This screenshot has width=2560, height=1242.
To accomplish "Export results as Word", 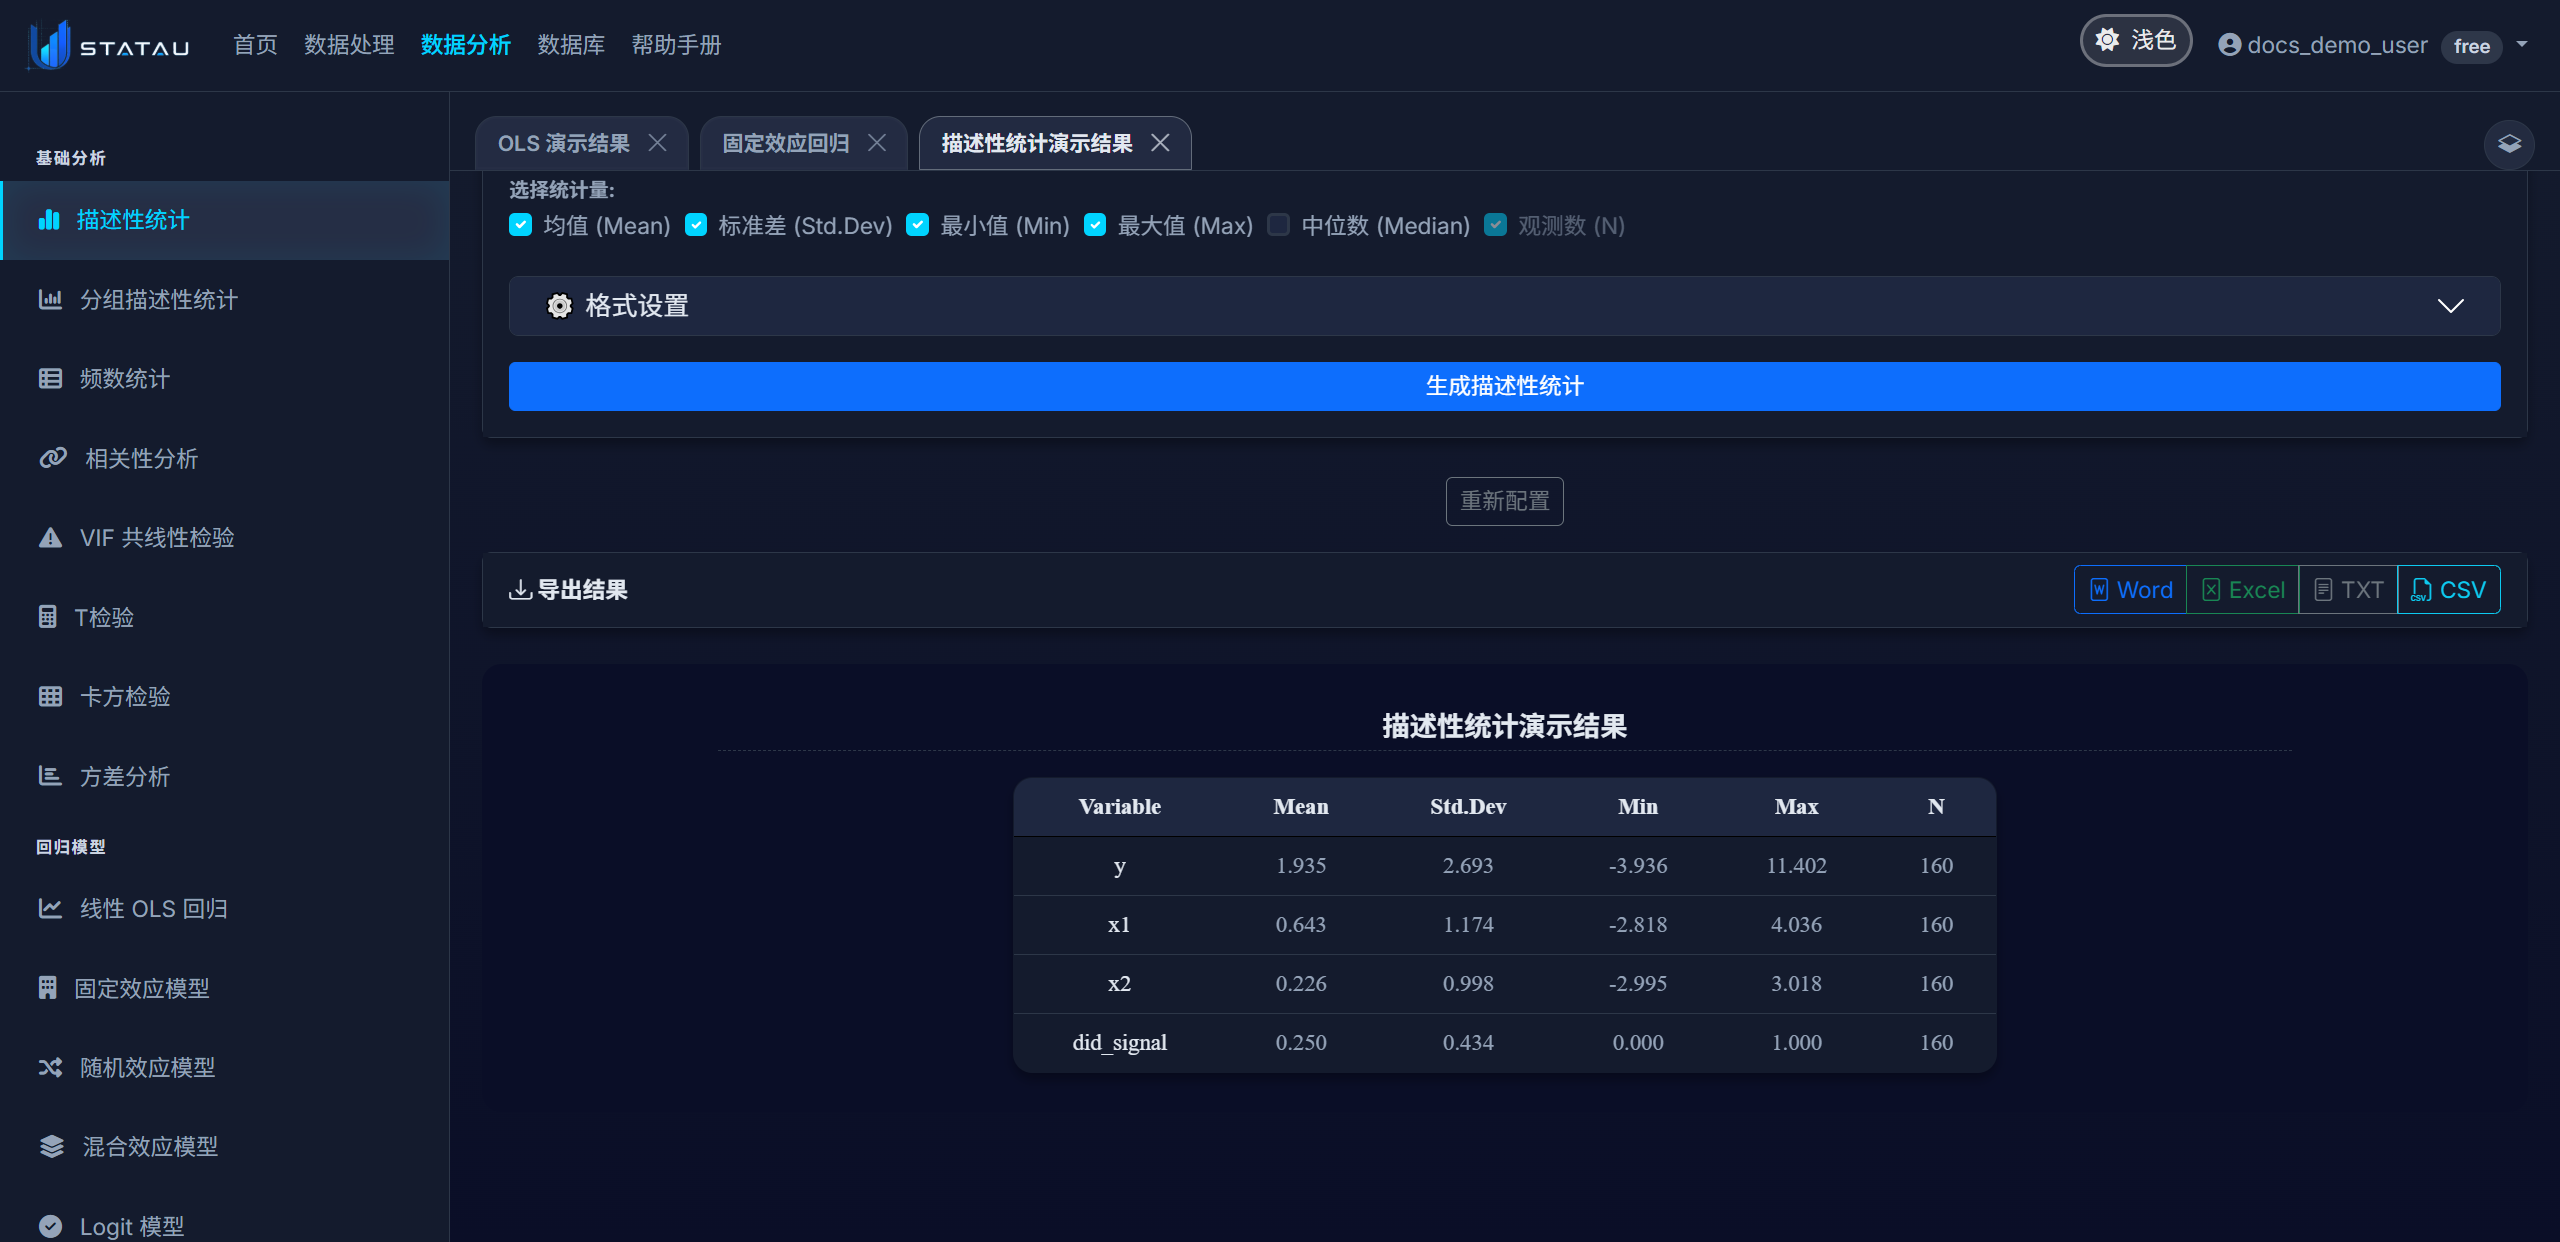I will (x=2131, y=590).
